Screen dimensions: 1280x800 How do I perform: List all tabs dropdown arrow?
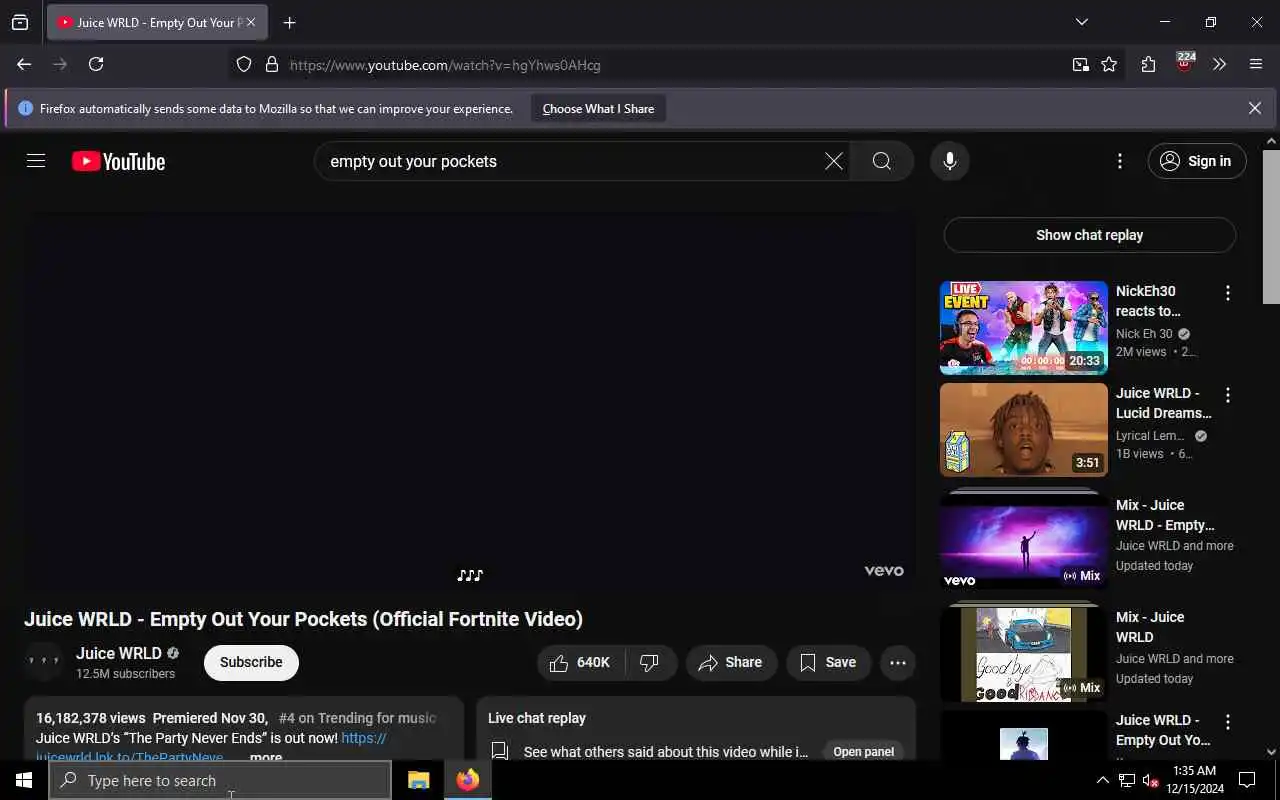point(1081,22)
